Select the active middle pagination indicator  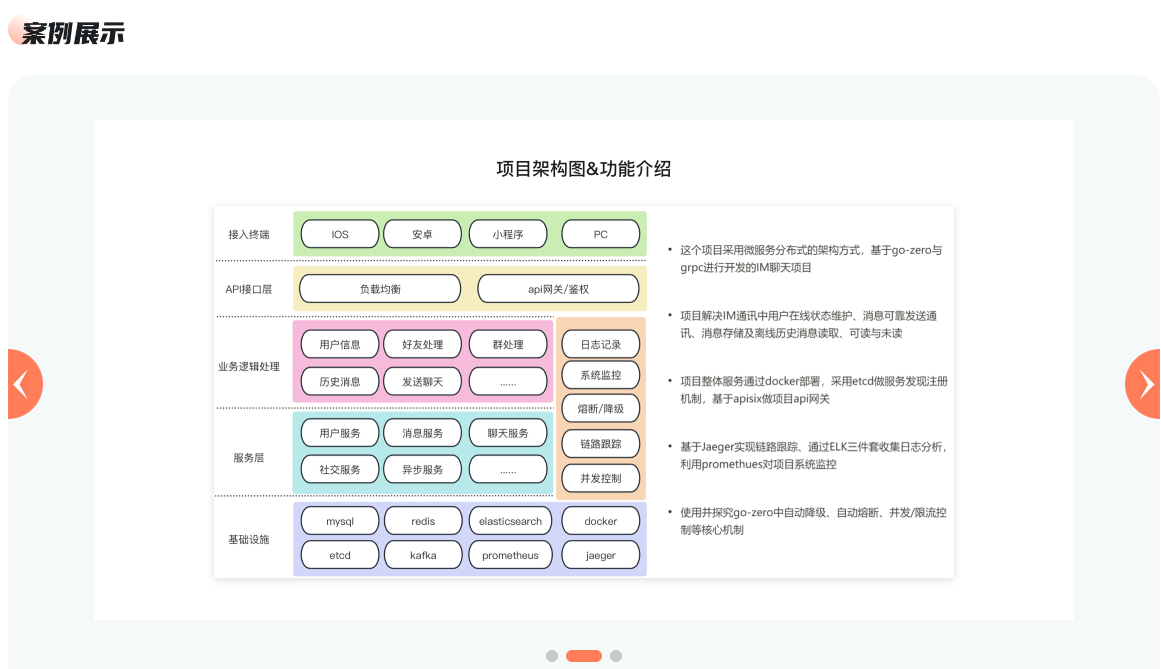click(x=584, y=656)
